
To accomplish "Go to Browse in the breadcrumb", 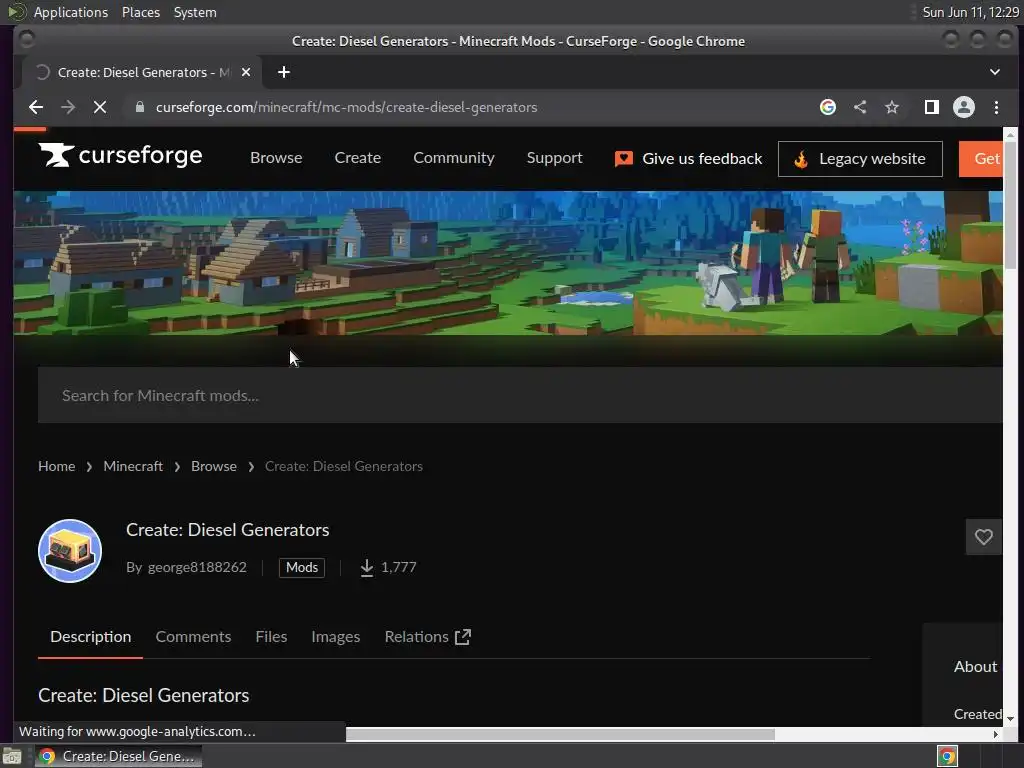I will click(214, 466).
